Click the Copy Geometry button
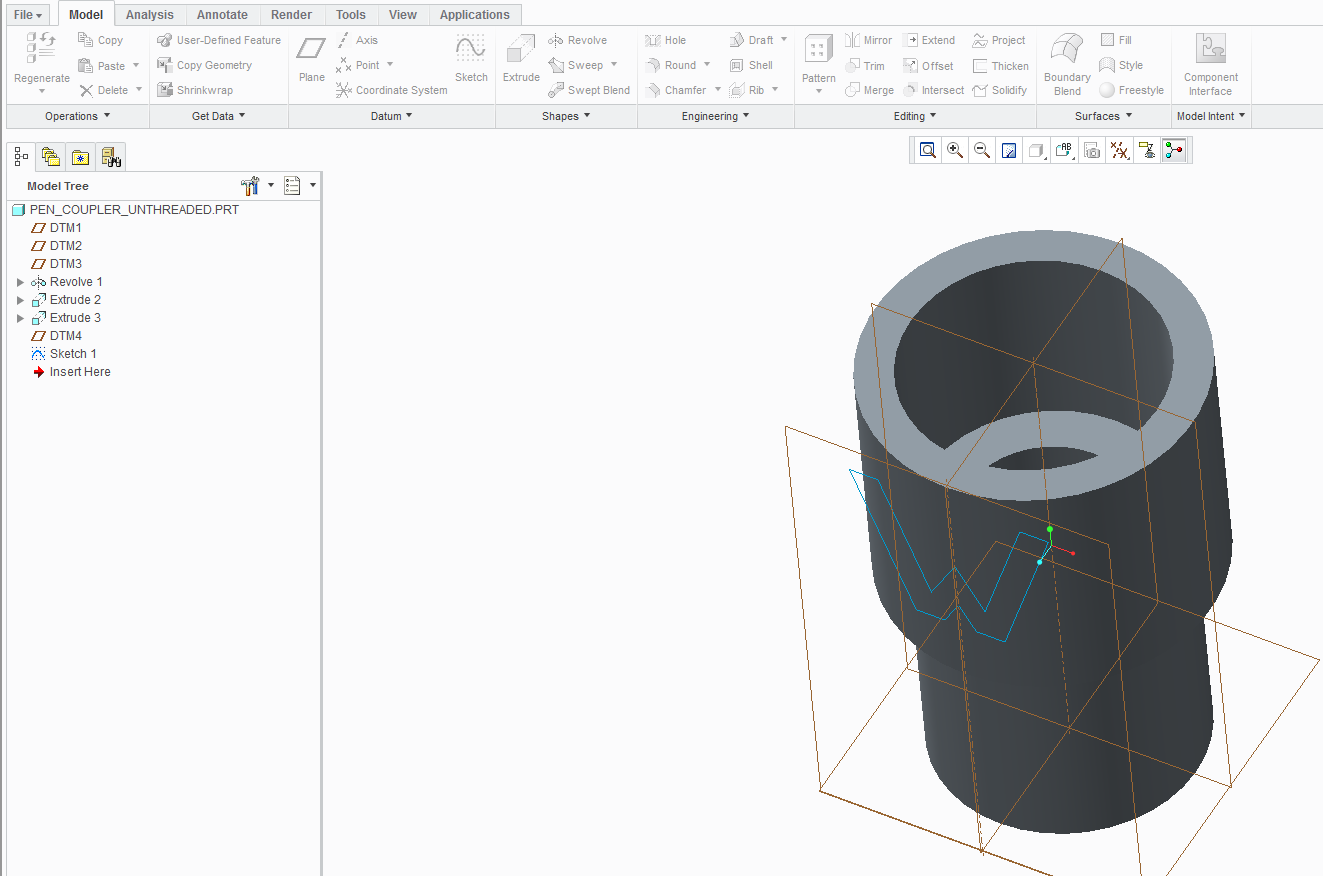Image resolution: width=1323 pixels, height=876 pixels. (x=205, y=65)
